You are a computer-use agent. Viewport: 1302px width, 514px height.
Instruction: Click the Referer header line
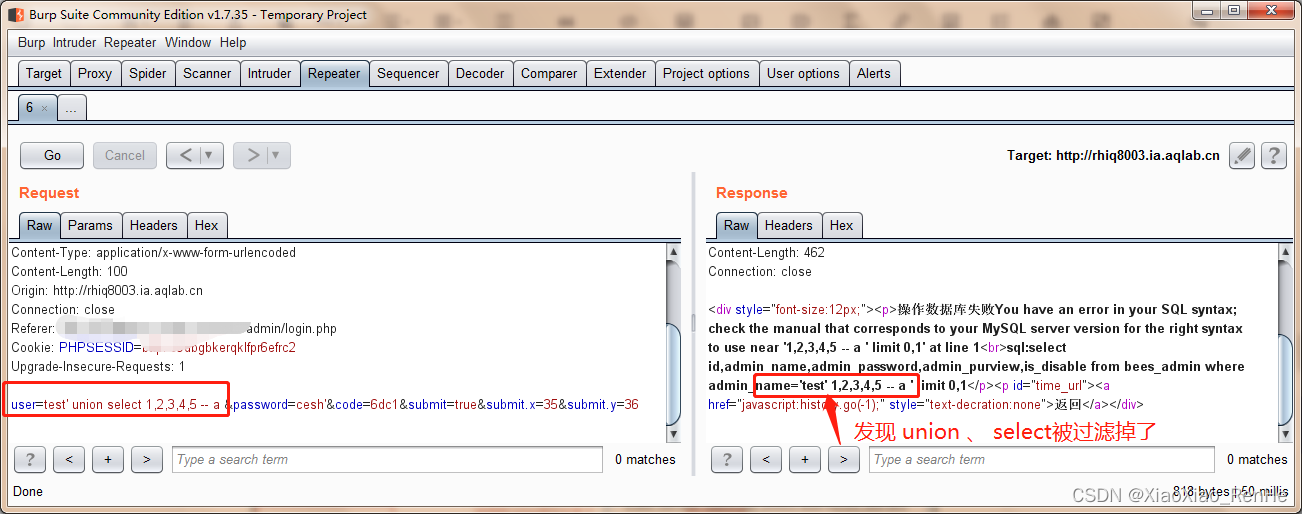pyautogui.click(x=174, y=329)
